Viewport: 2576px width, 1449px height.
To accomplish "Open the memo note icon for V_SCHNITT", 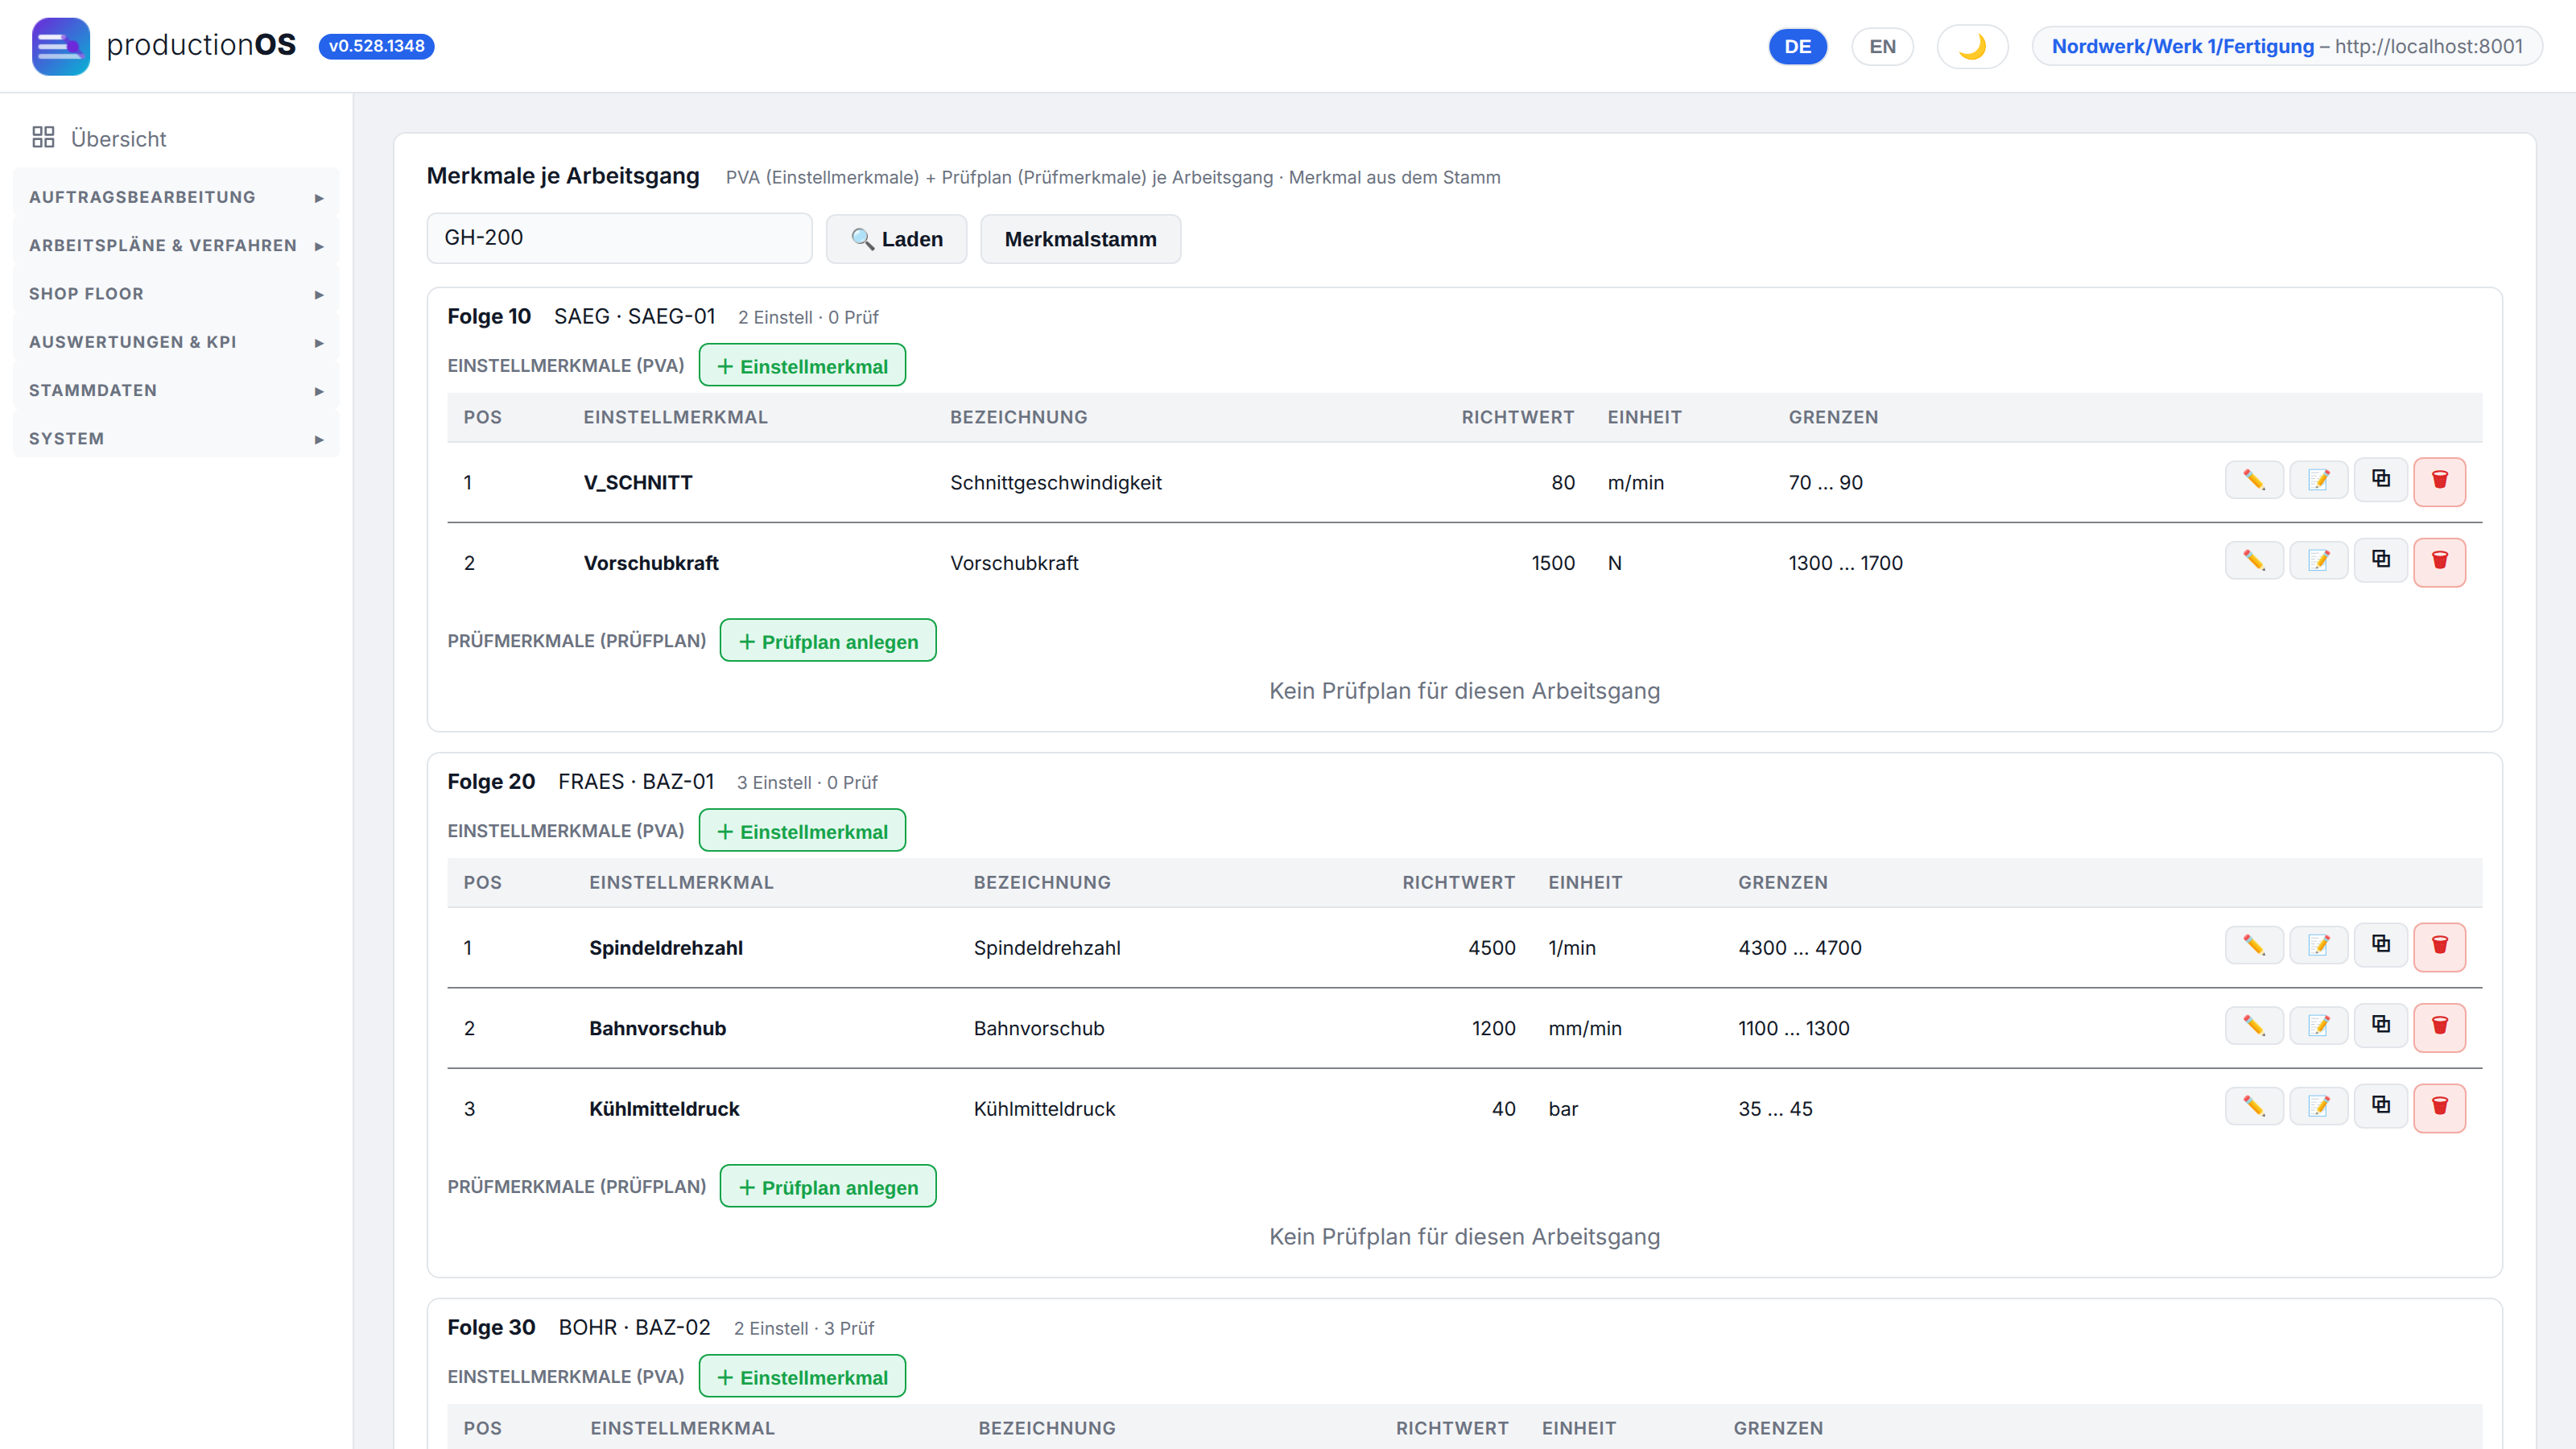I will click(x=2318, y=481).
